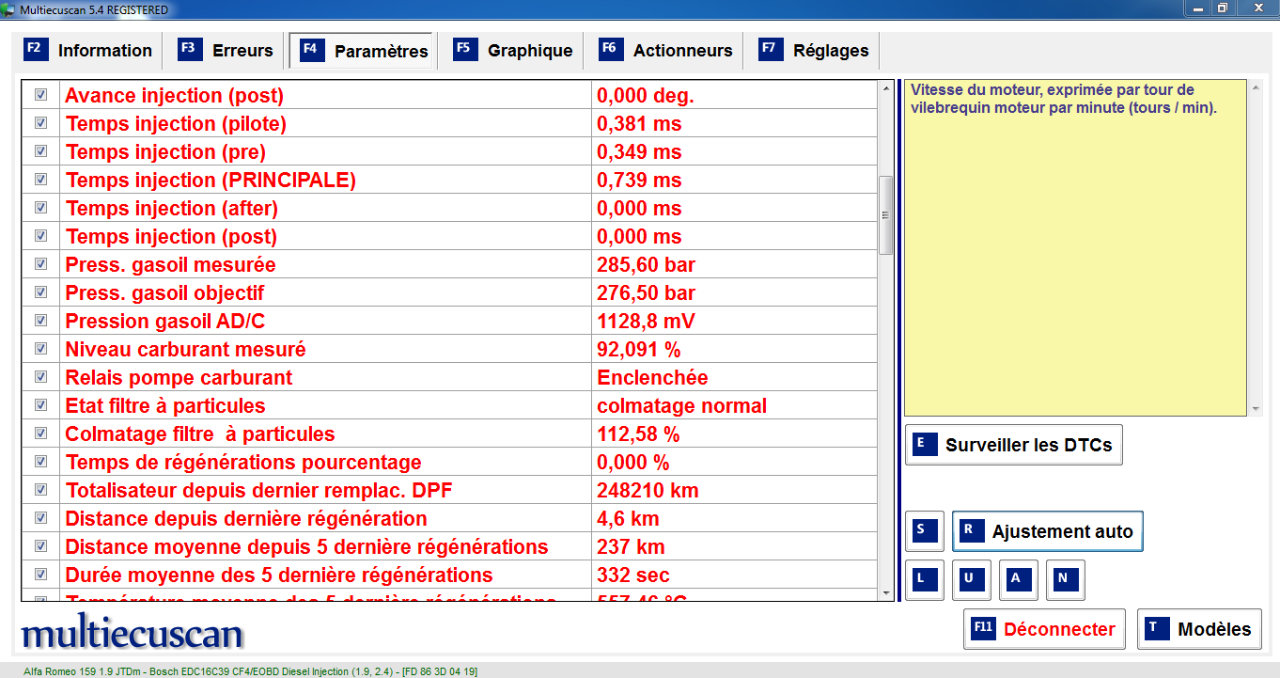
Task: Toggle the Relais pompe carburant checkbox
Action: (41, 377)
